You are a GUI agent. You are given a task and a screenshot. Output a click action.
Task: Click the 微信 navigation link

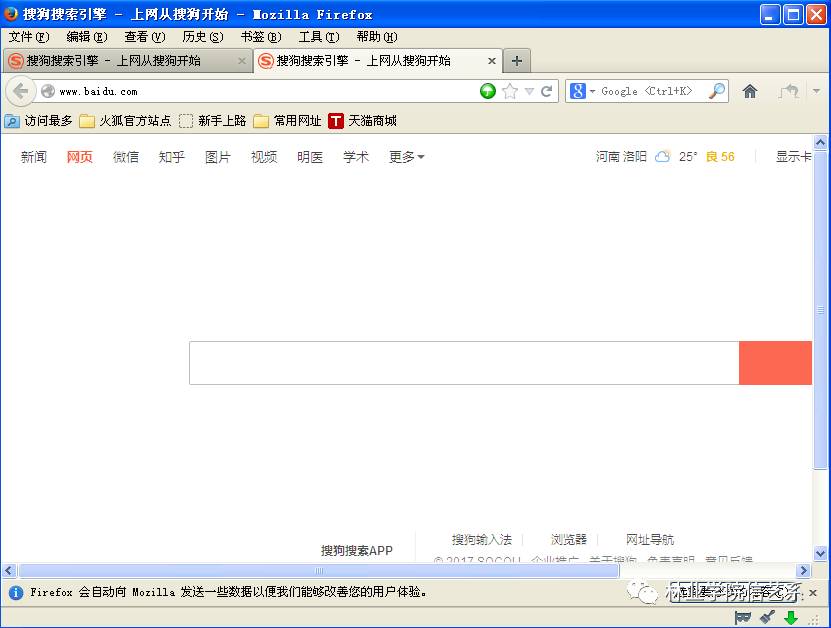point(126,157)
